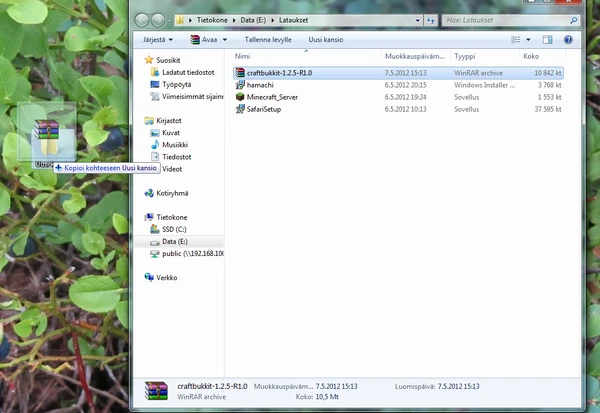Open Tietokone in the sidebar
This screenshot has height=413, width=600.
coord(172,217)
